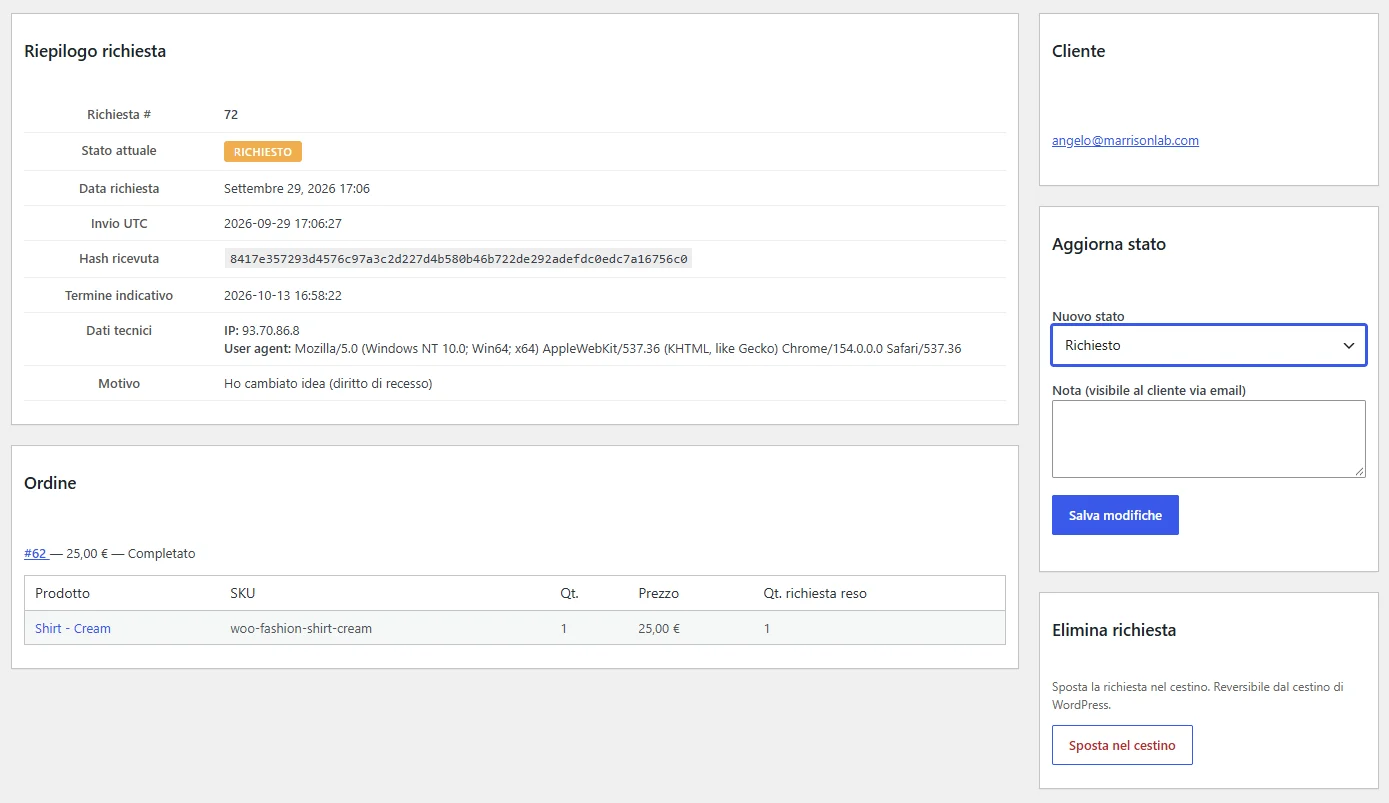Open the Nuovo stato dropdown
Viewport: 1389px width, 803px height.
pos(1208,345)
